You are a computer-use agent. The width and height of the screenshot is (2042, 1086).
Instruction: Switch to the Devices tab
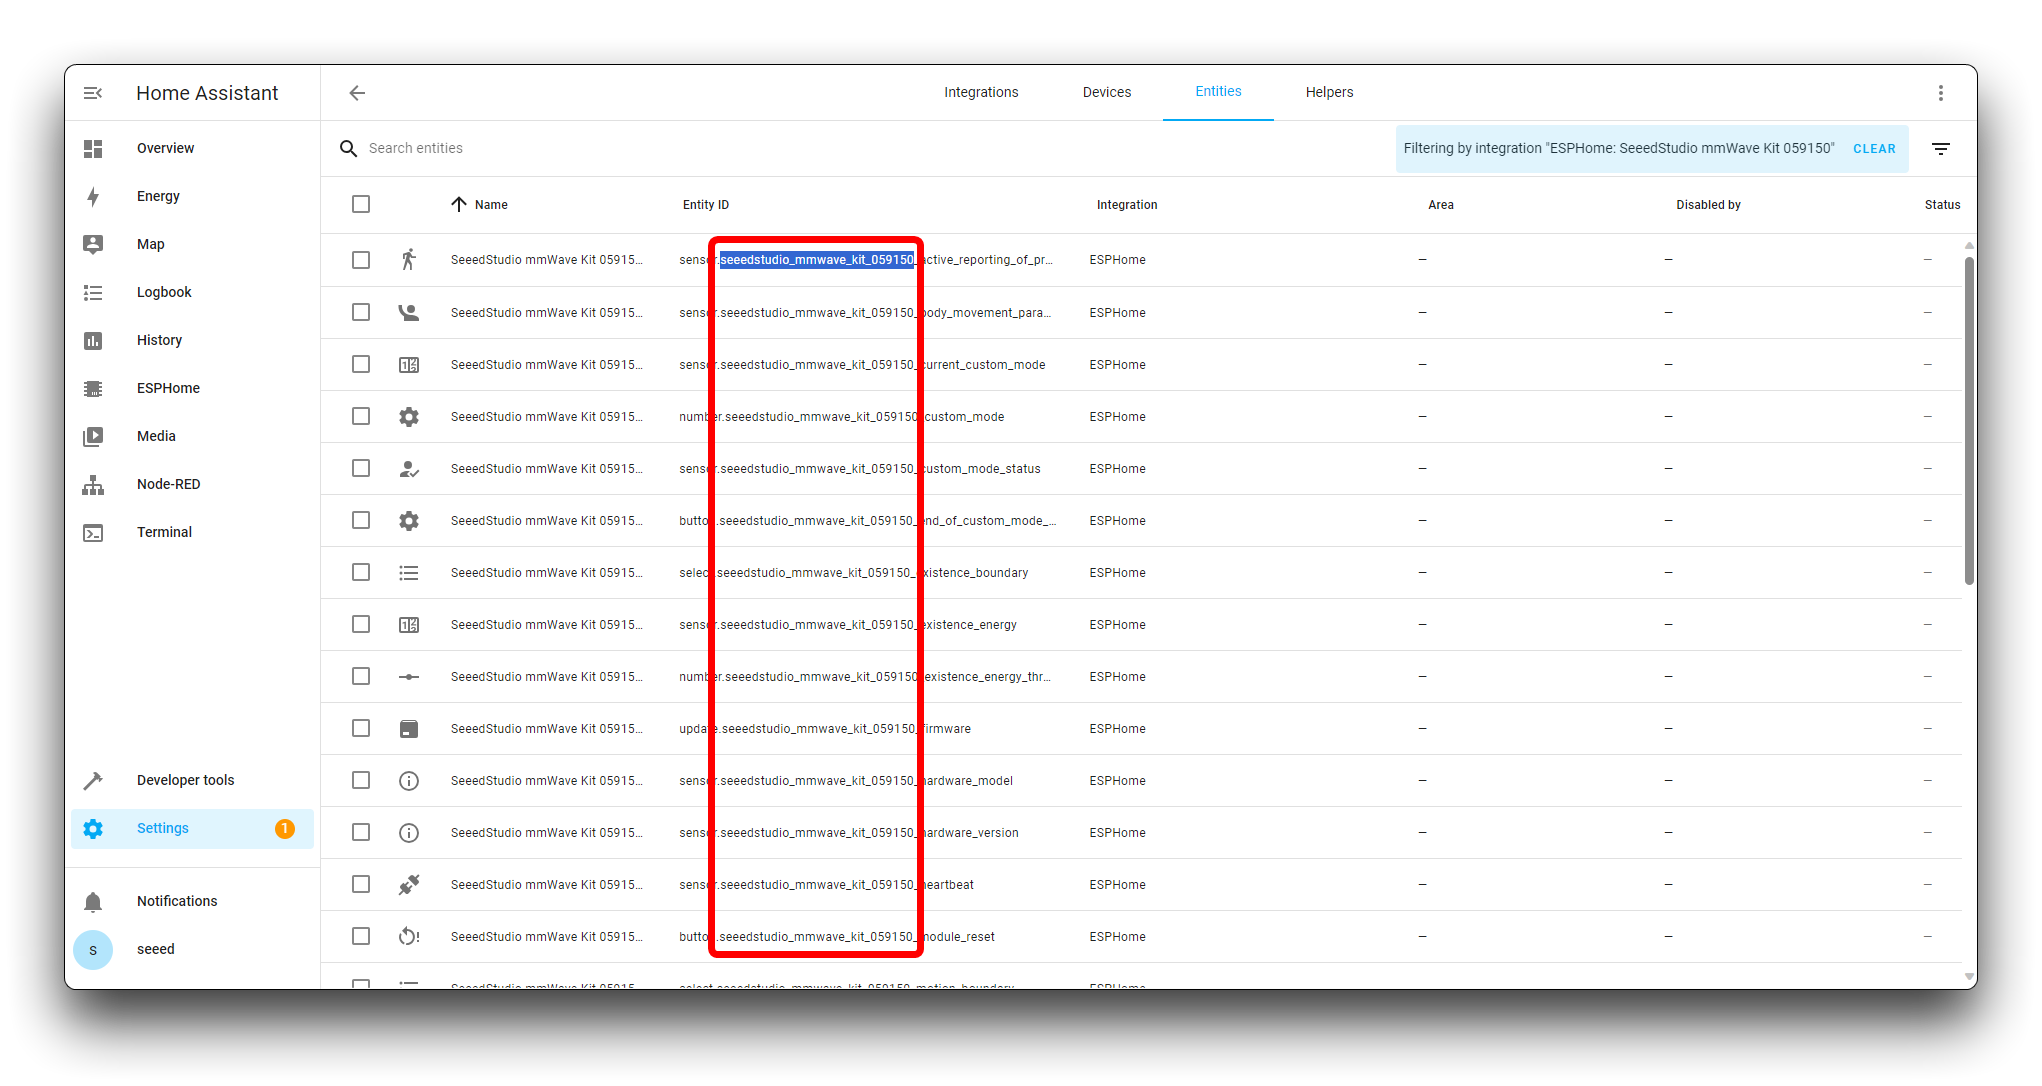[x=1106, y=92]
